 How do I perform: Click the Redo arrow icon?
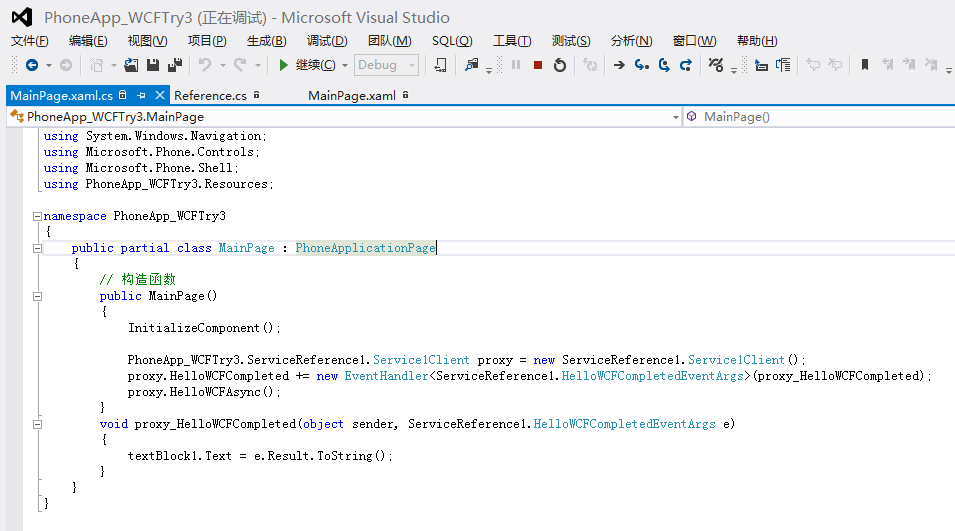point(241,65)
